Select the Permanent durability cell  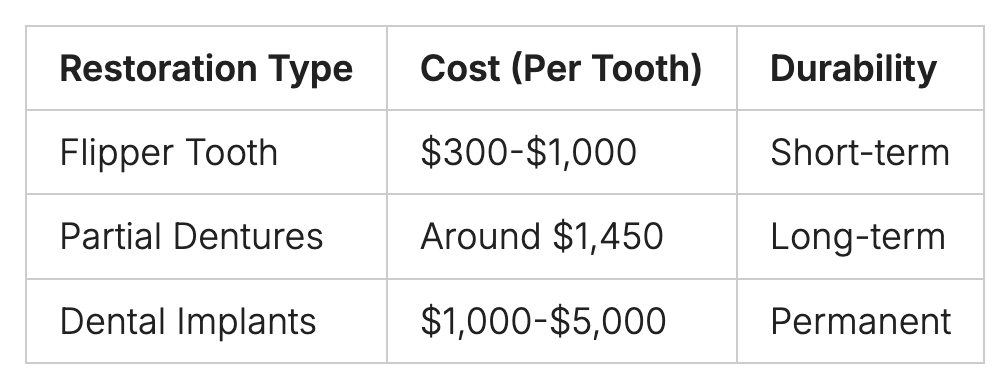pos(860,321)
